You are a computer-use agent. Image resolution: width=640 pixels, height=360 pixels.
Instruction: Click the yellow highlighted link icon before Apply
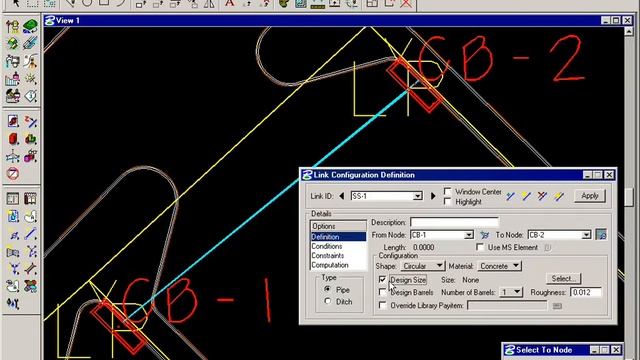558,196
